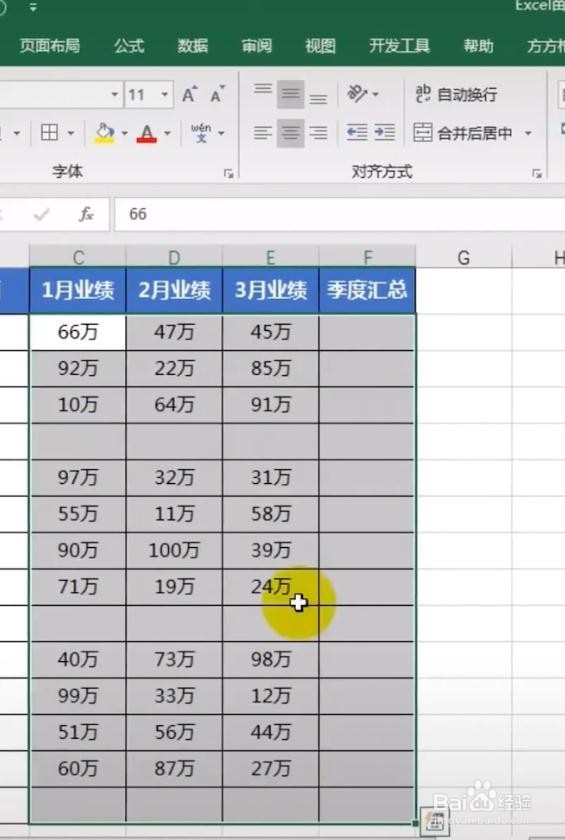
Task: Select column G header
Action: (x=464, y=258)
